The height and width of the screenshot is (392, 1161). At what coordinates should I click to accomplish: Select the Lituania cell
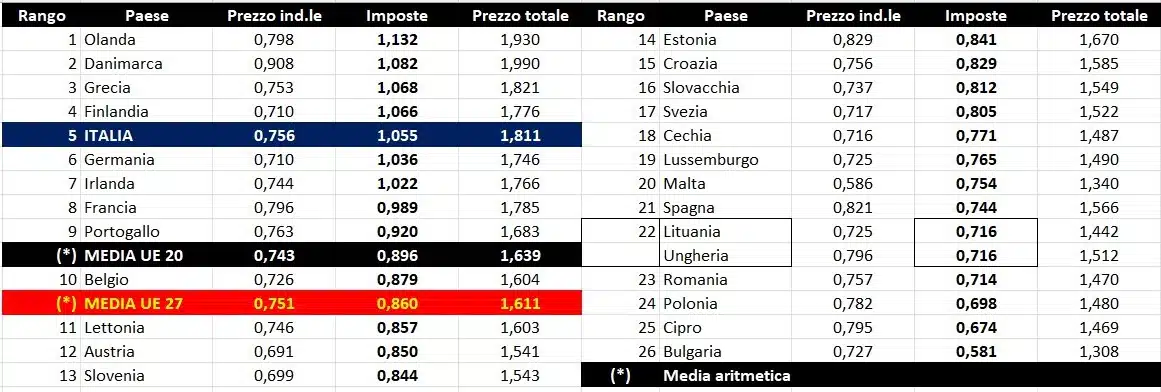click(725, 232)
